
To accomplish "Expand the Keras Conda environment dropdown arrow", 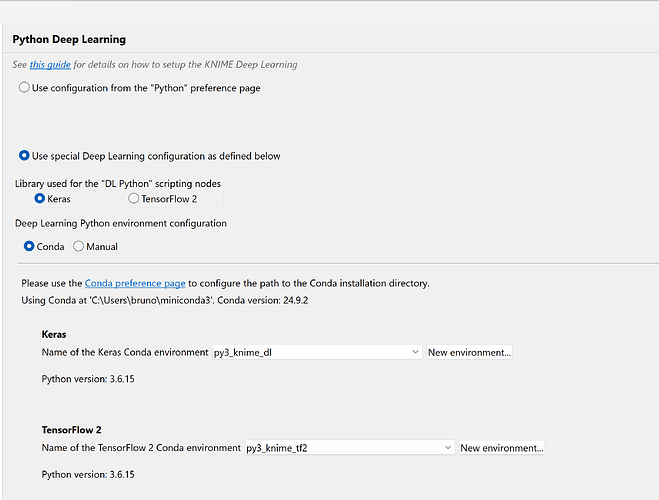I will (x=415, y=352).
